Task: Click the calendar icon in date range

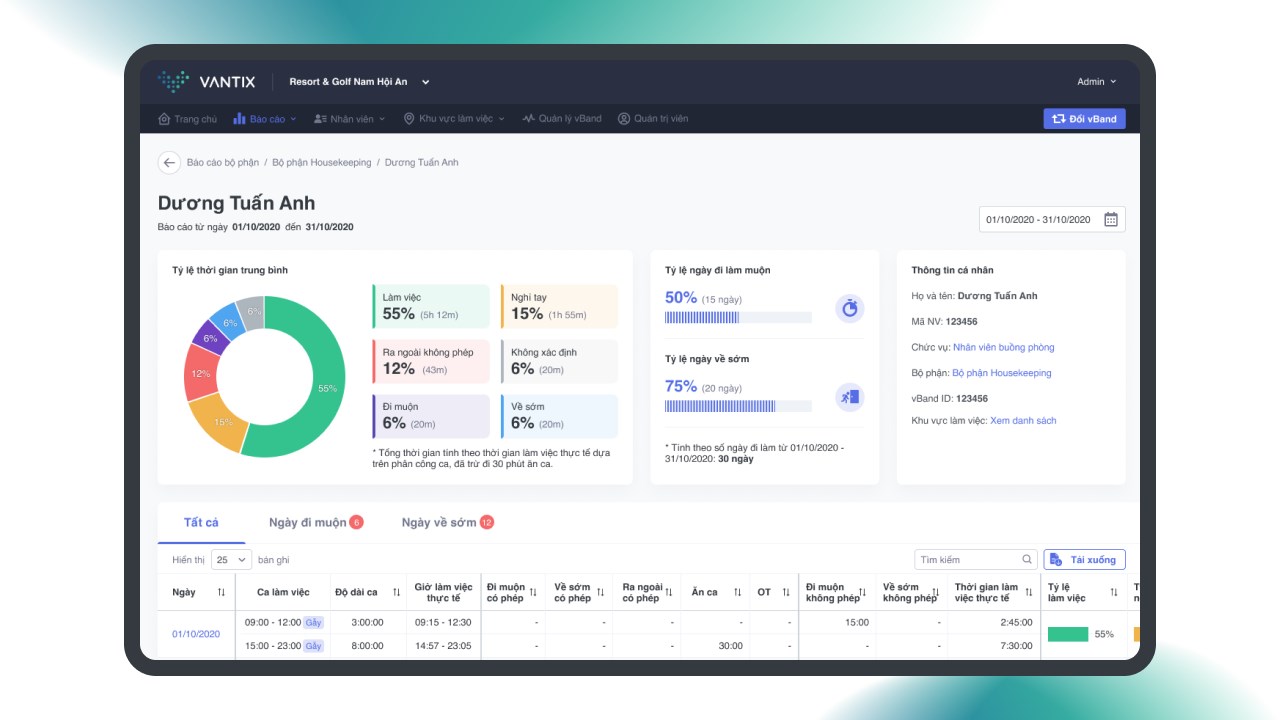Action: click(x=1110, y=219)
